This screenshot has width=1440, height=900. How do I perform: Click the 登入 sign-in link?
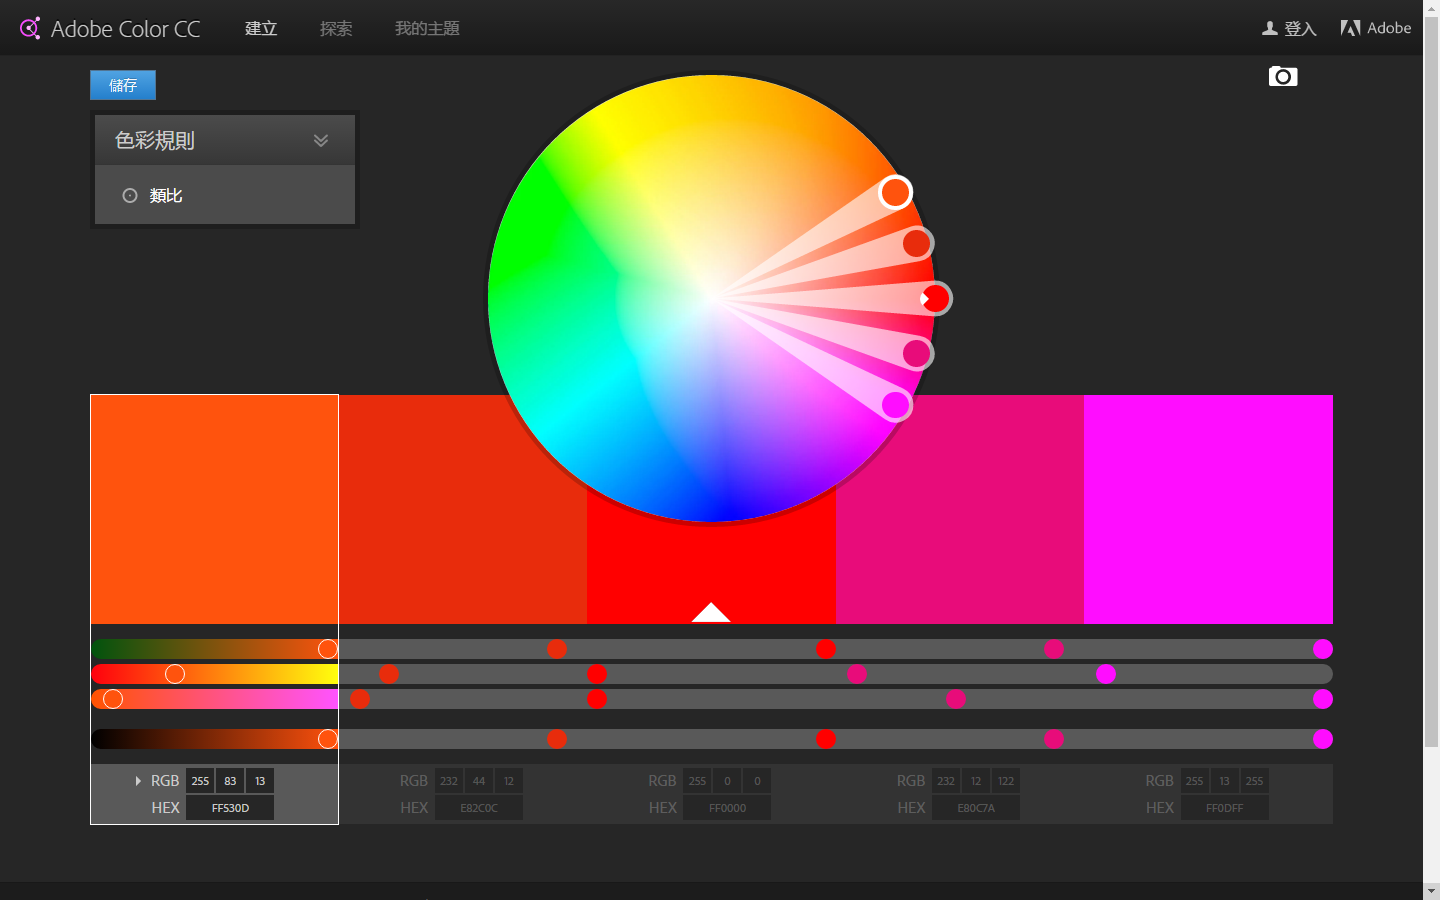(1300, 28)
